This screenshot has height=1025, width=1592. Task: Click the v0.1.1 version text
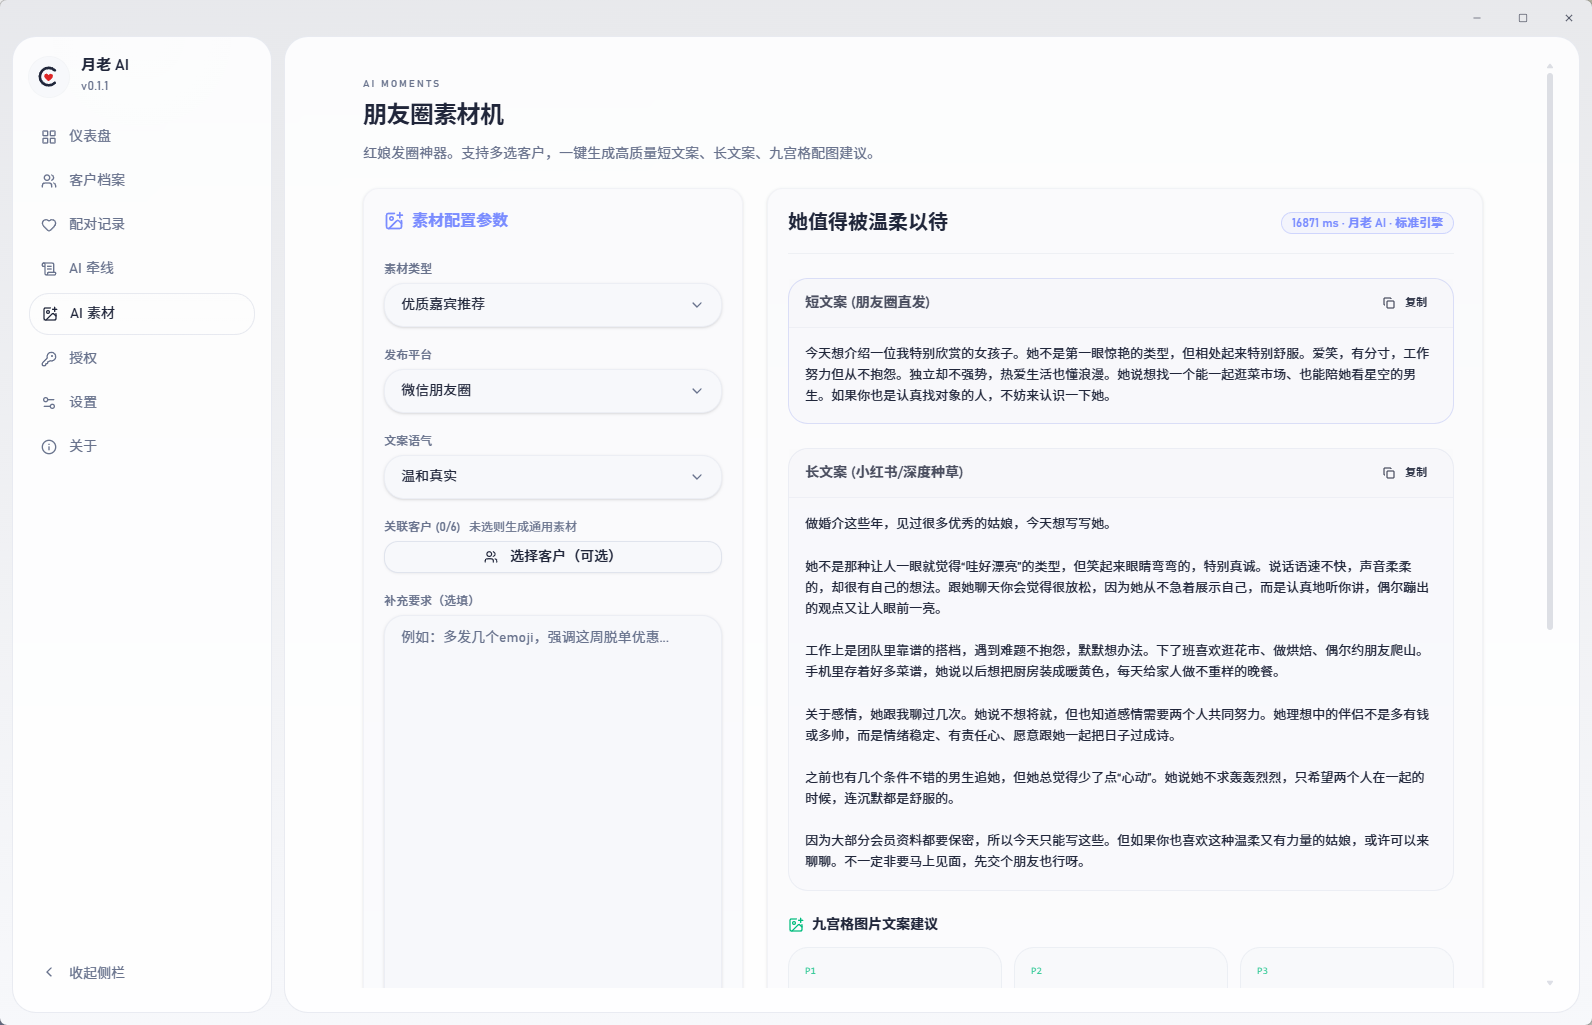[95, 86]
